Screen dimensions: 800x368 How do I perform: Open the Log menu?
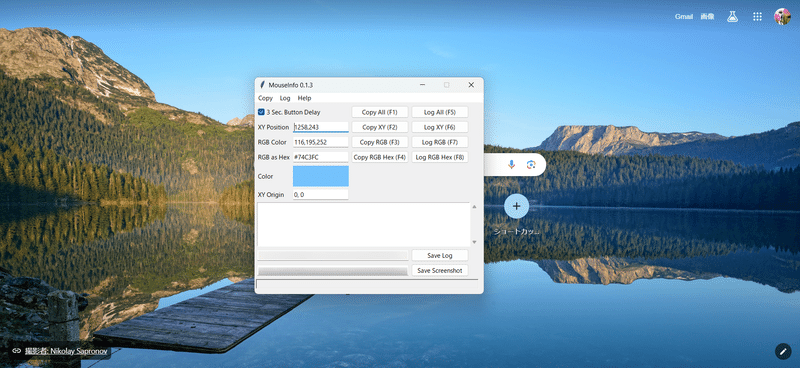point(285,98)
